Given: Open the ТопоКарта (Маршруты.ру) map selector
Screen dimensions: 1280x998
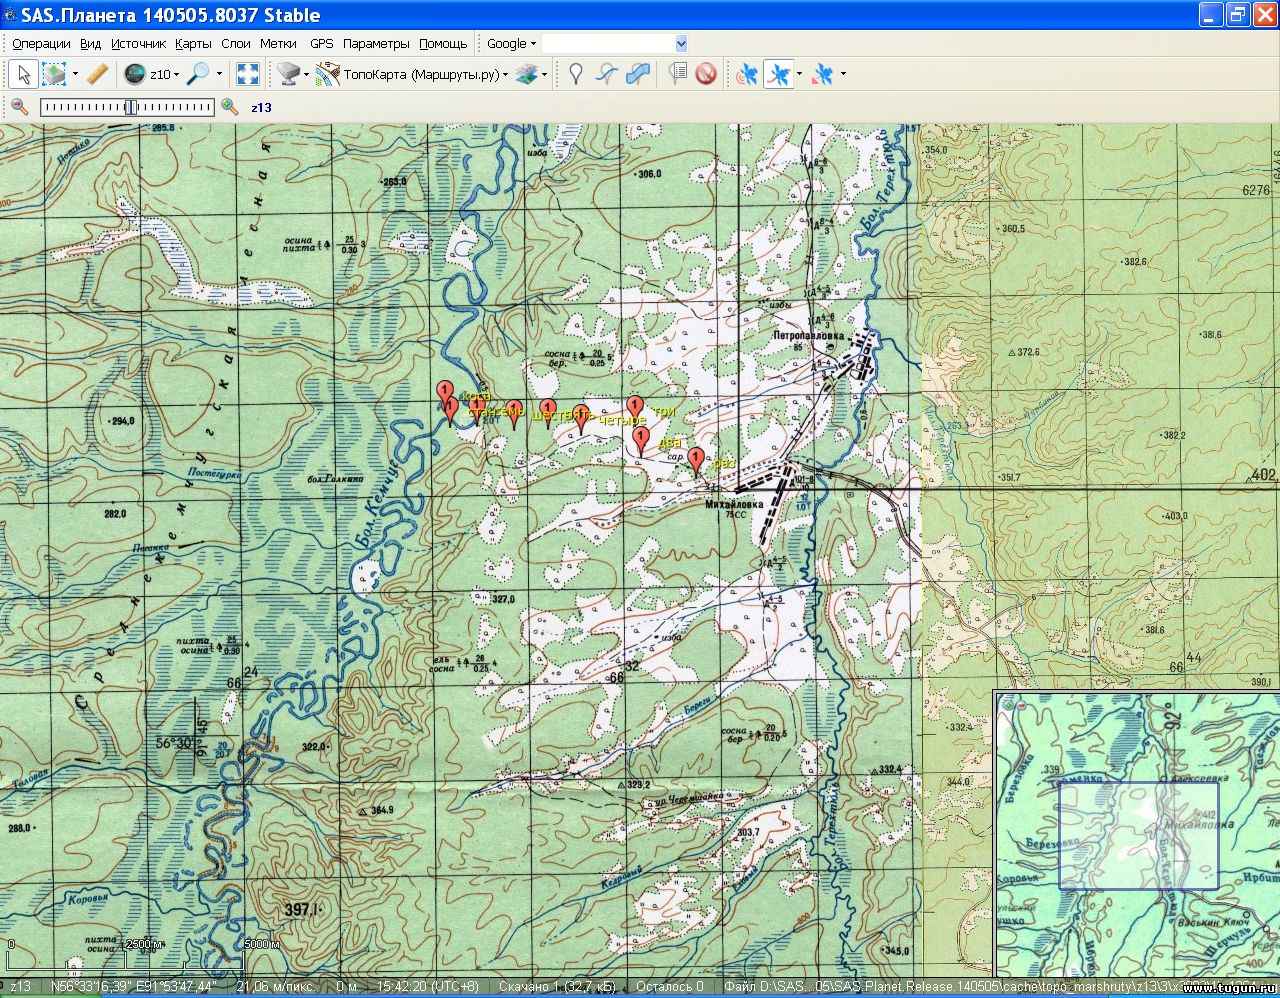Looking at the screenshot, I should click(x=426, y=74).
